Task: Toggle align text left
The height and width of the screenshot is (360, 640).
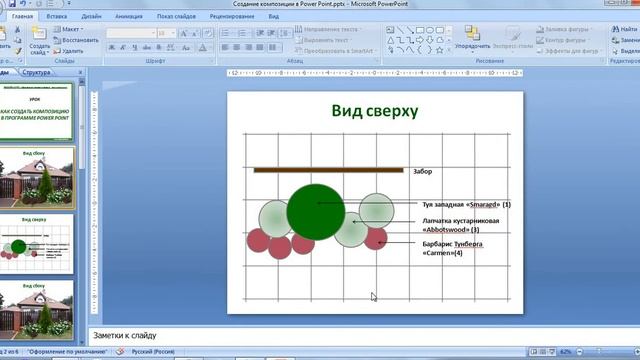Action: tap(225, 47)
